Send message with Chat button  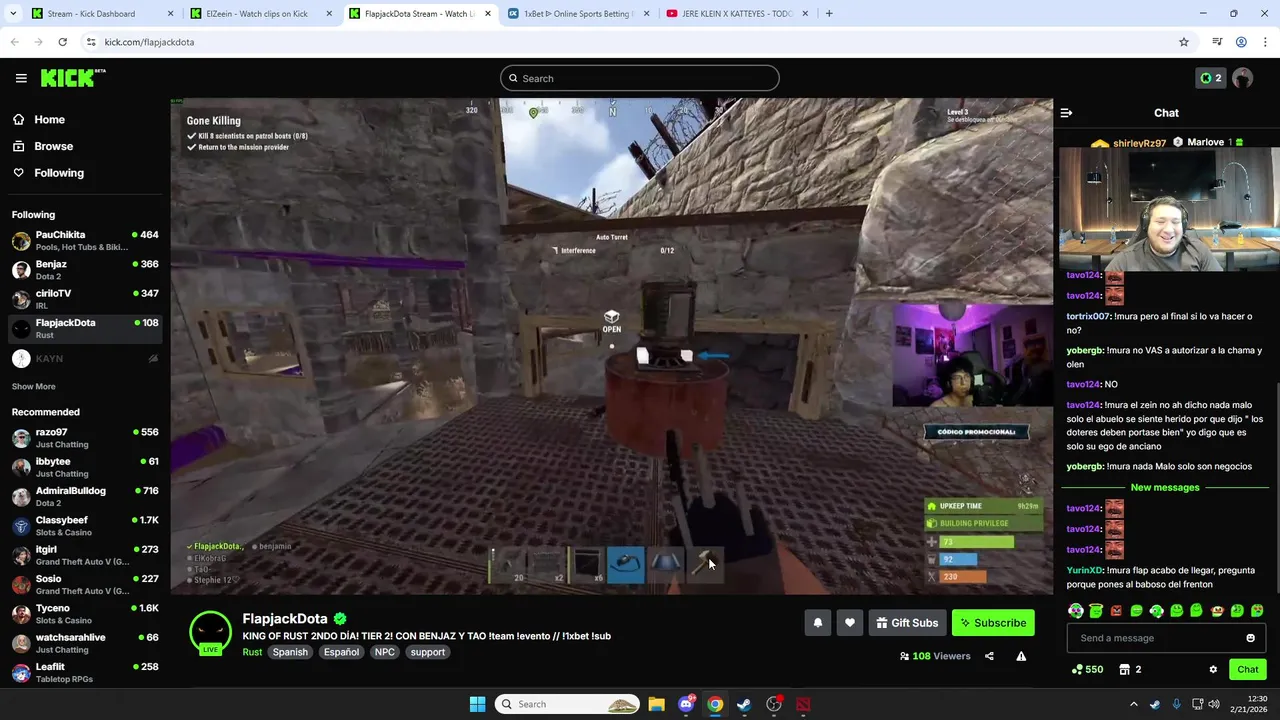coord(1248,669)
